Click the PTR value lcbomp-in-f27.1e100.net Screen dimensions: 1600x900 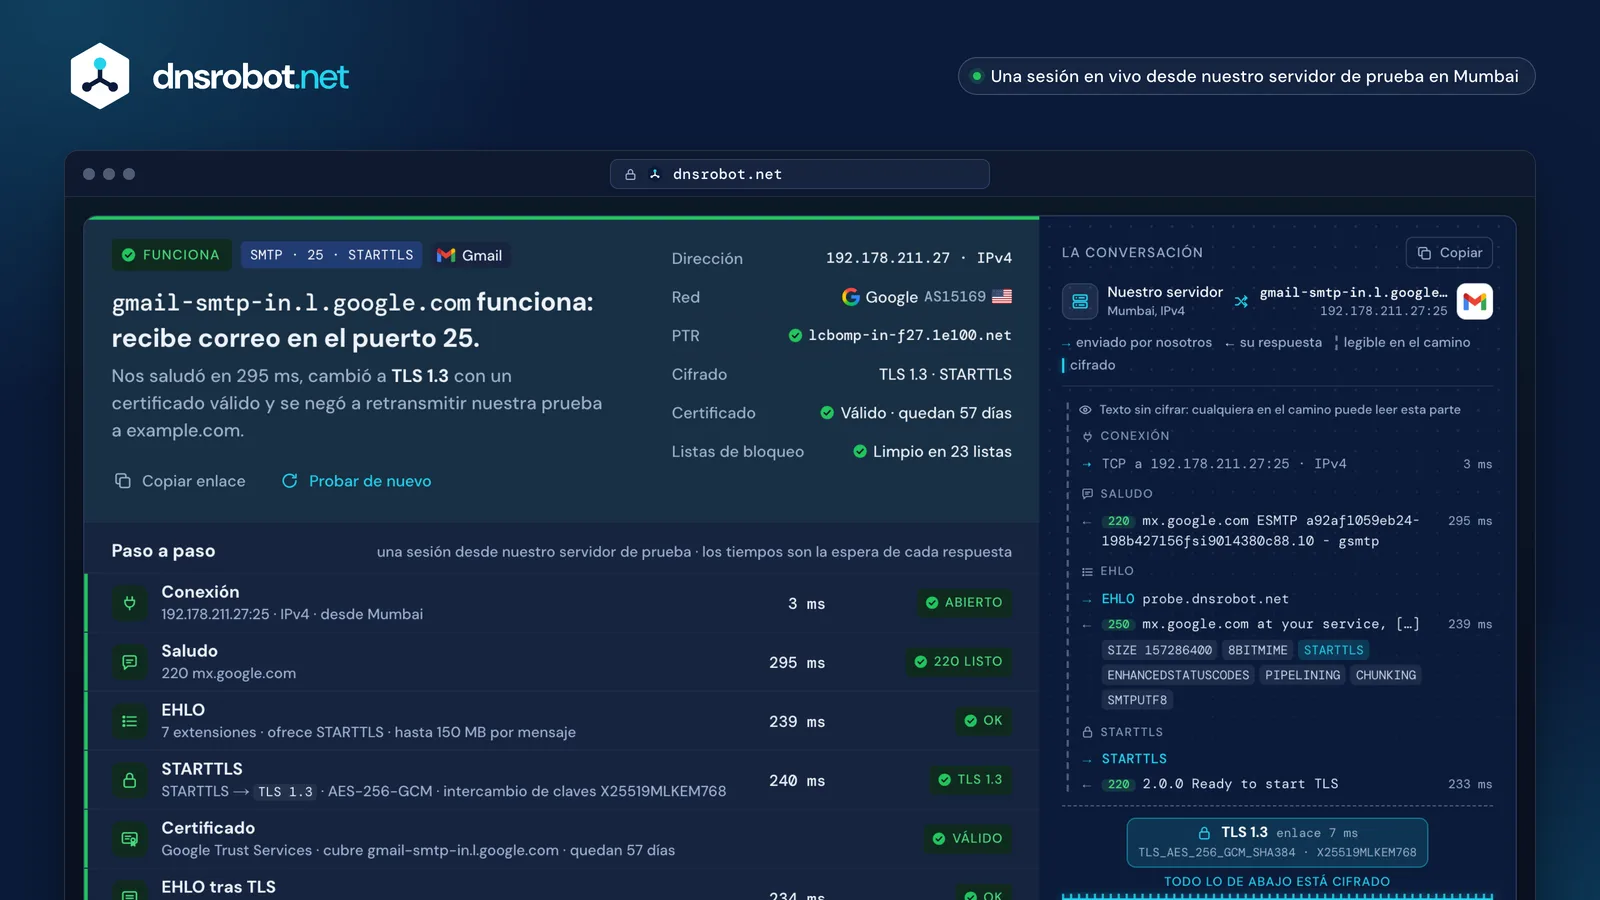(910, 335)
